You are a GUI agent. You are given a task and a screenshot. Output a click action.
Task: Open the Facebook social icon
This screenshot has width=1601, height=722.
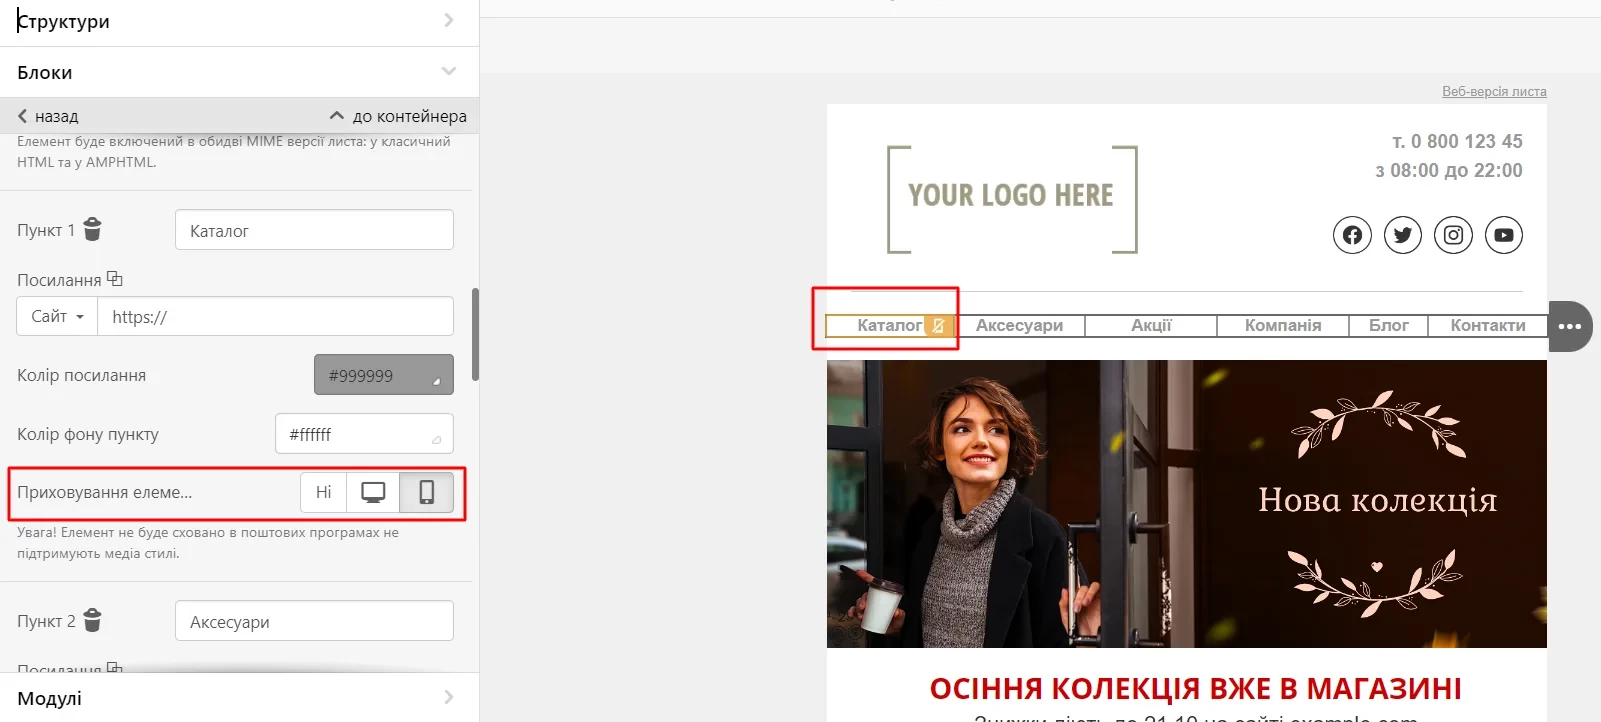coord(1352,235)
